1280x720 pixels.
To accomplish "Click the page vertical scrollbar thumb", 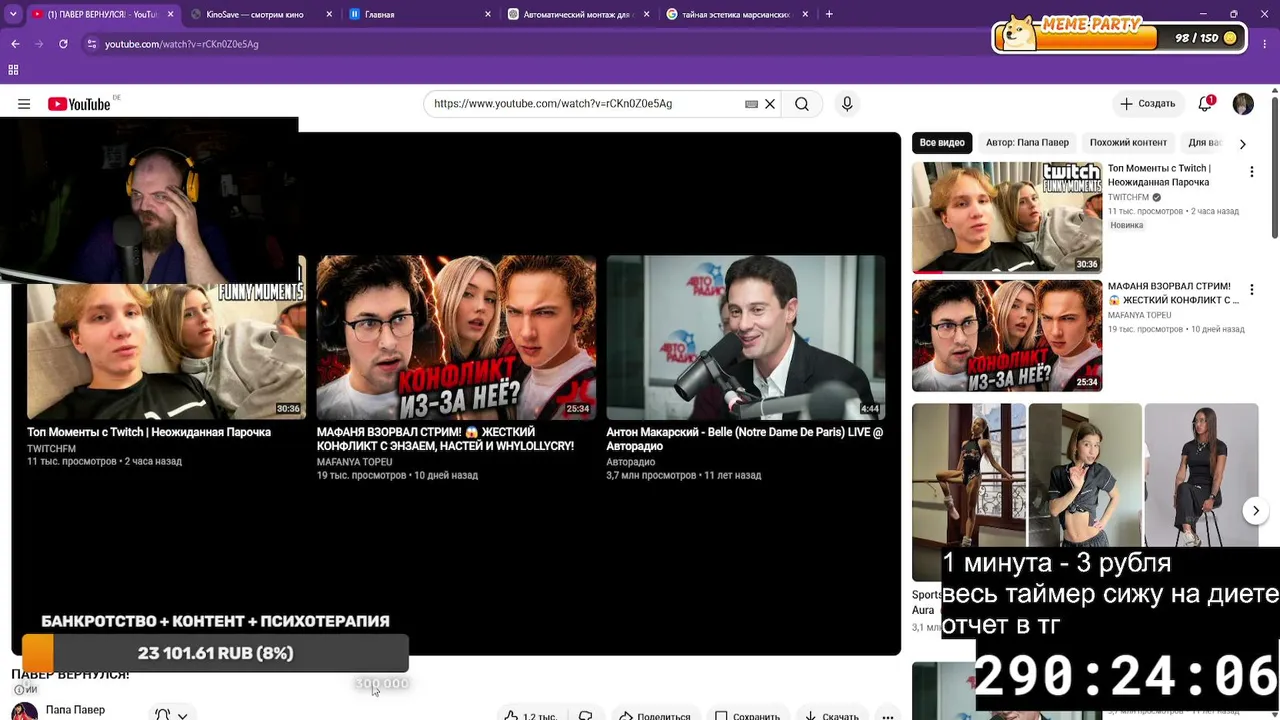I will pyautogui.click(x=1275, y=168).
